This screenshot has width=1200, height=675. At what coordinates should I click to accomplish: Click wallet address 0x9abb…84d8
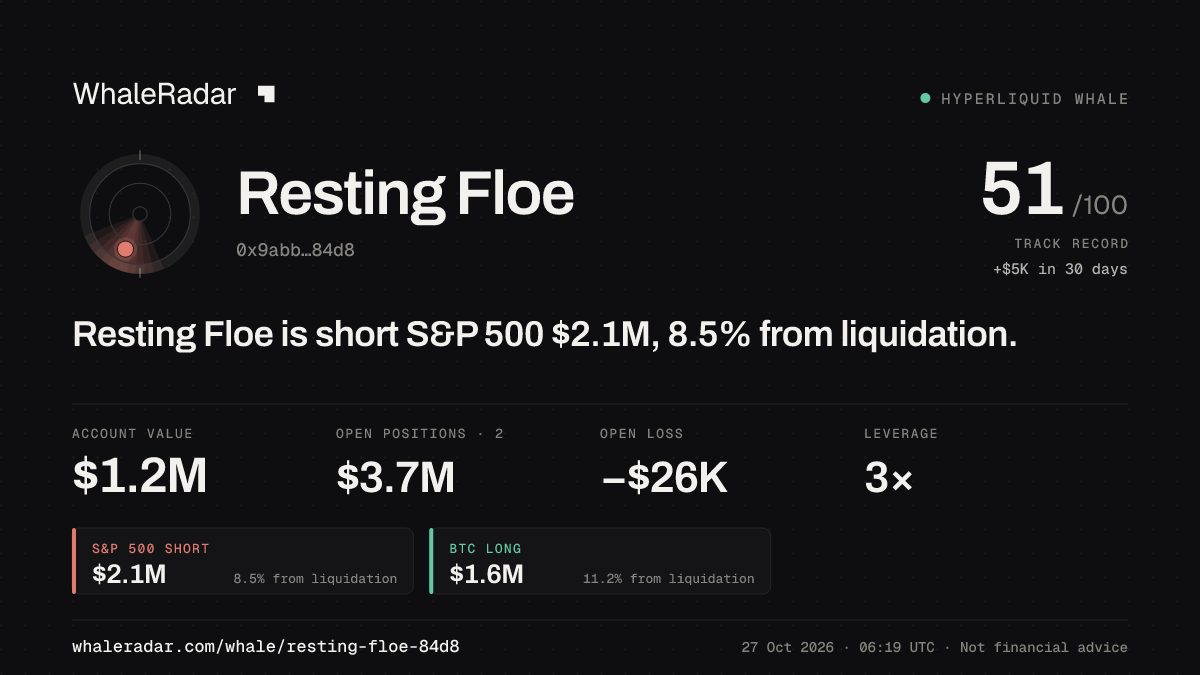coord(295,250)
